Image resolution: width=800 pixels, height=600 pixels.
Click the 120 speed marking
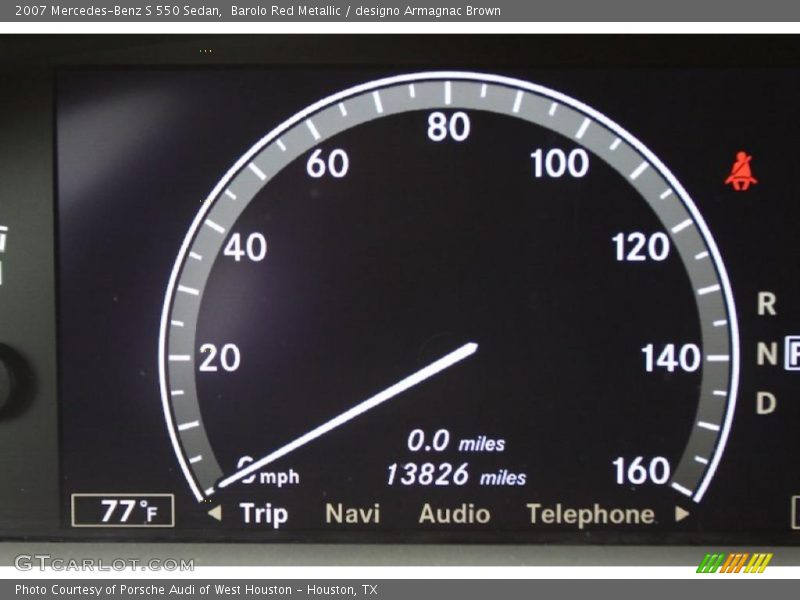point(641,247)
